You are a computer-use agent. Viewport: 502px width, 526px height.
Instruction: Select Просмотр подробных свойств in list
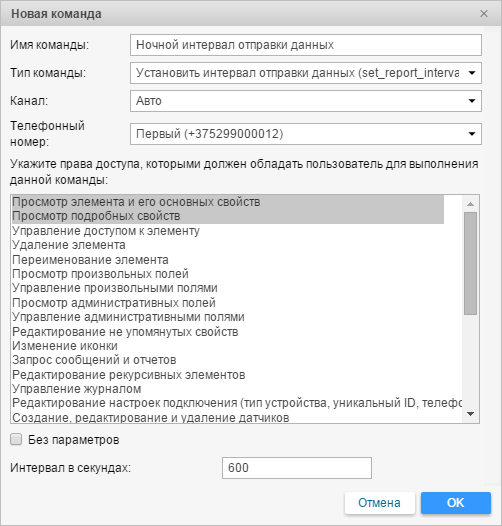[x=228, y=216]
